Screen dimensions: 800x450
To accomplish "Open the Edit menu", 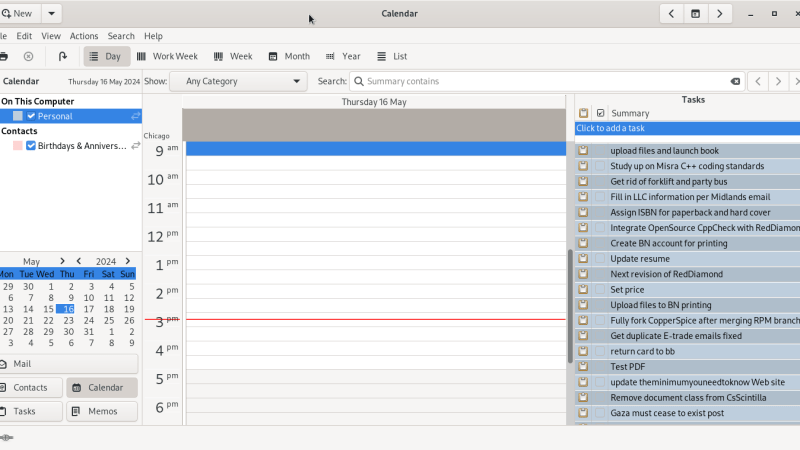I will coord(24,36).
